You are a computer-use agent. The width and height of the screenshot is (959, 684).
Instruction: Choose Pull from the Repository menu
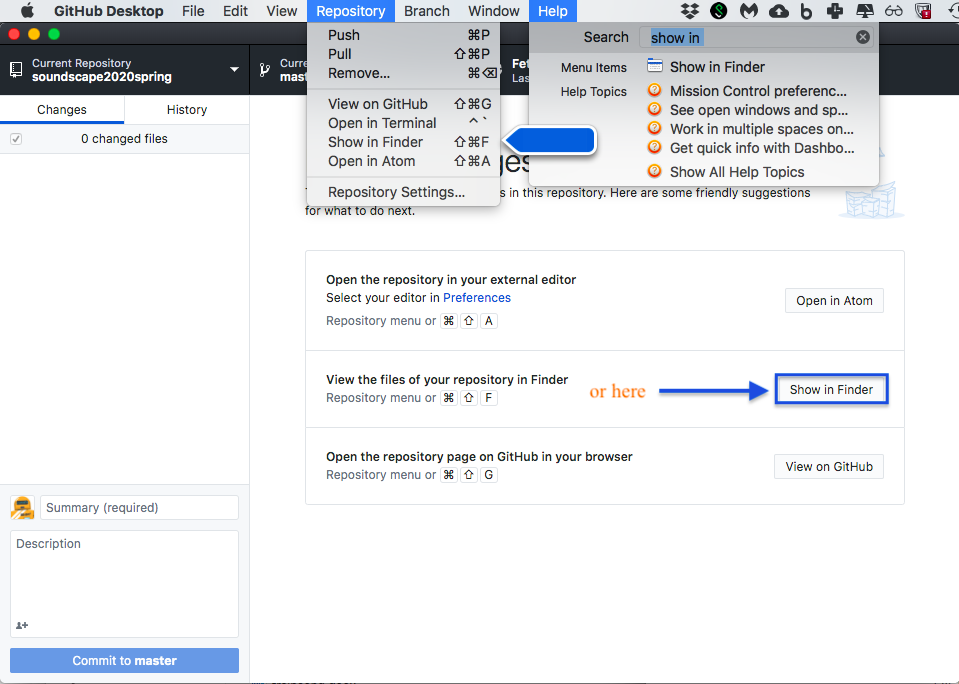[403, 54]
